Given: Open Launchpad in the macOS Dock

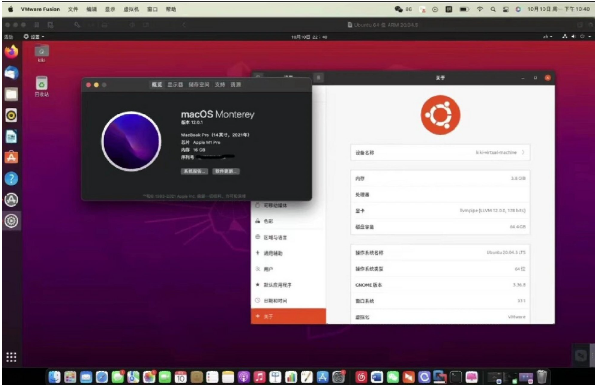Looking at the screenshot, I should (x=70, y=377).
